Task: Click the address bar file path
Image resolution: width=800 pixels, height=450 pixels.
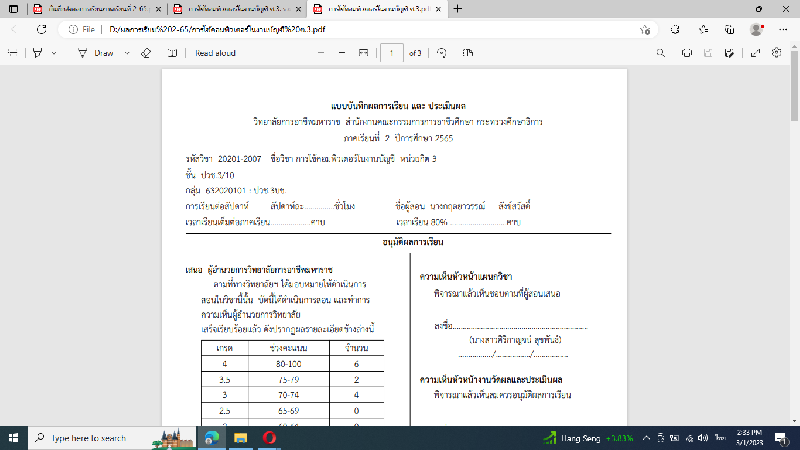Action: [x=217, y=30]
